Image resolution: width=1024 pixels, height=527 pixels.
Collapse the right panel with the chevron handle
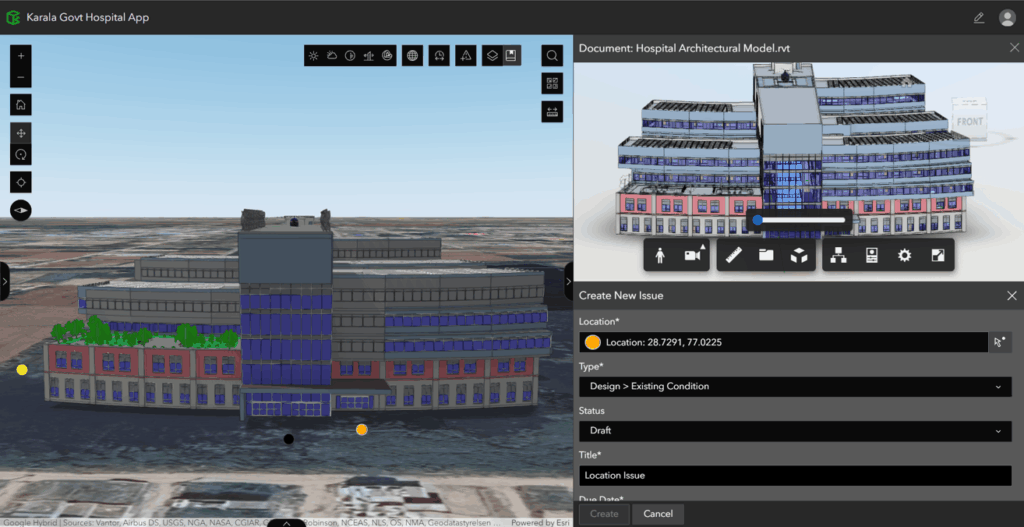(569, 281)
